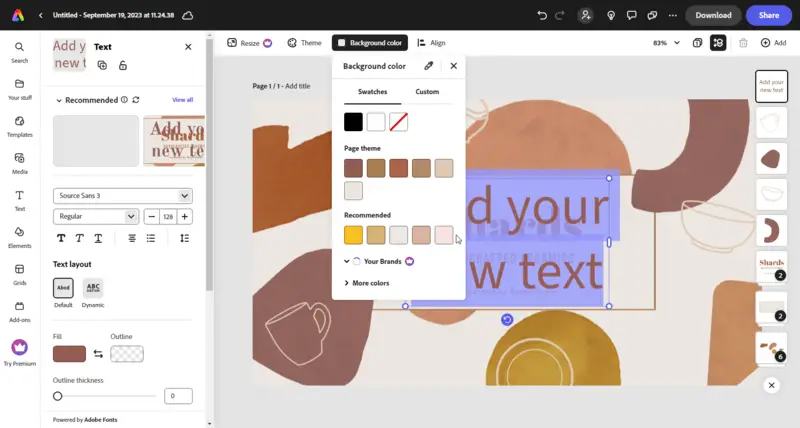Pick a color with the eyedropper tool
Screen dimensions: 800x428
tap(429, 66)
